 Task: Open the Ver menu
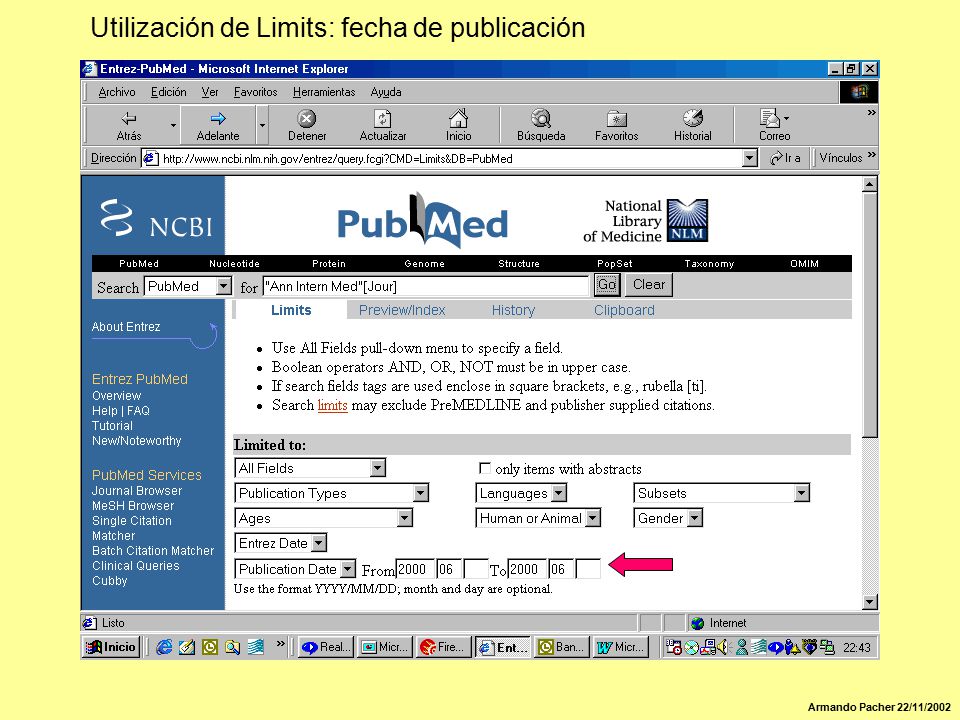tap(210, 92)
